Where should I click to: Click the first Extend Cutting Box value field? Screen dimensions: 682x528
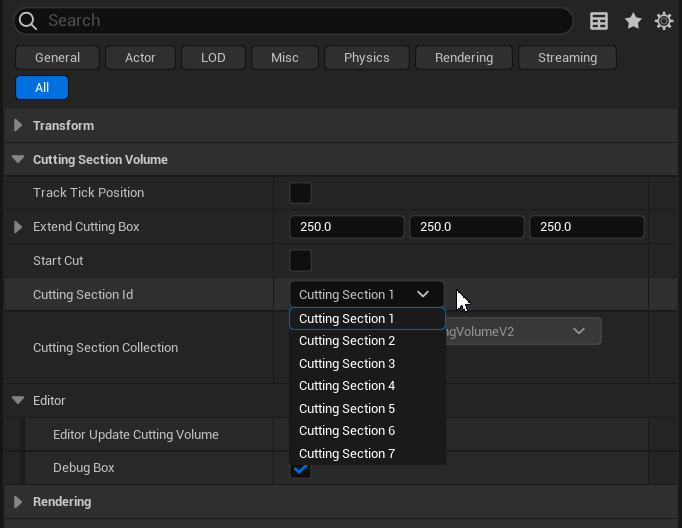[346, 227]
